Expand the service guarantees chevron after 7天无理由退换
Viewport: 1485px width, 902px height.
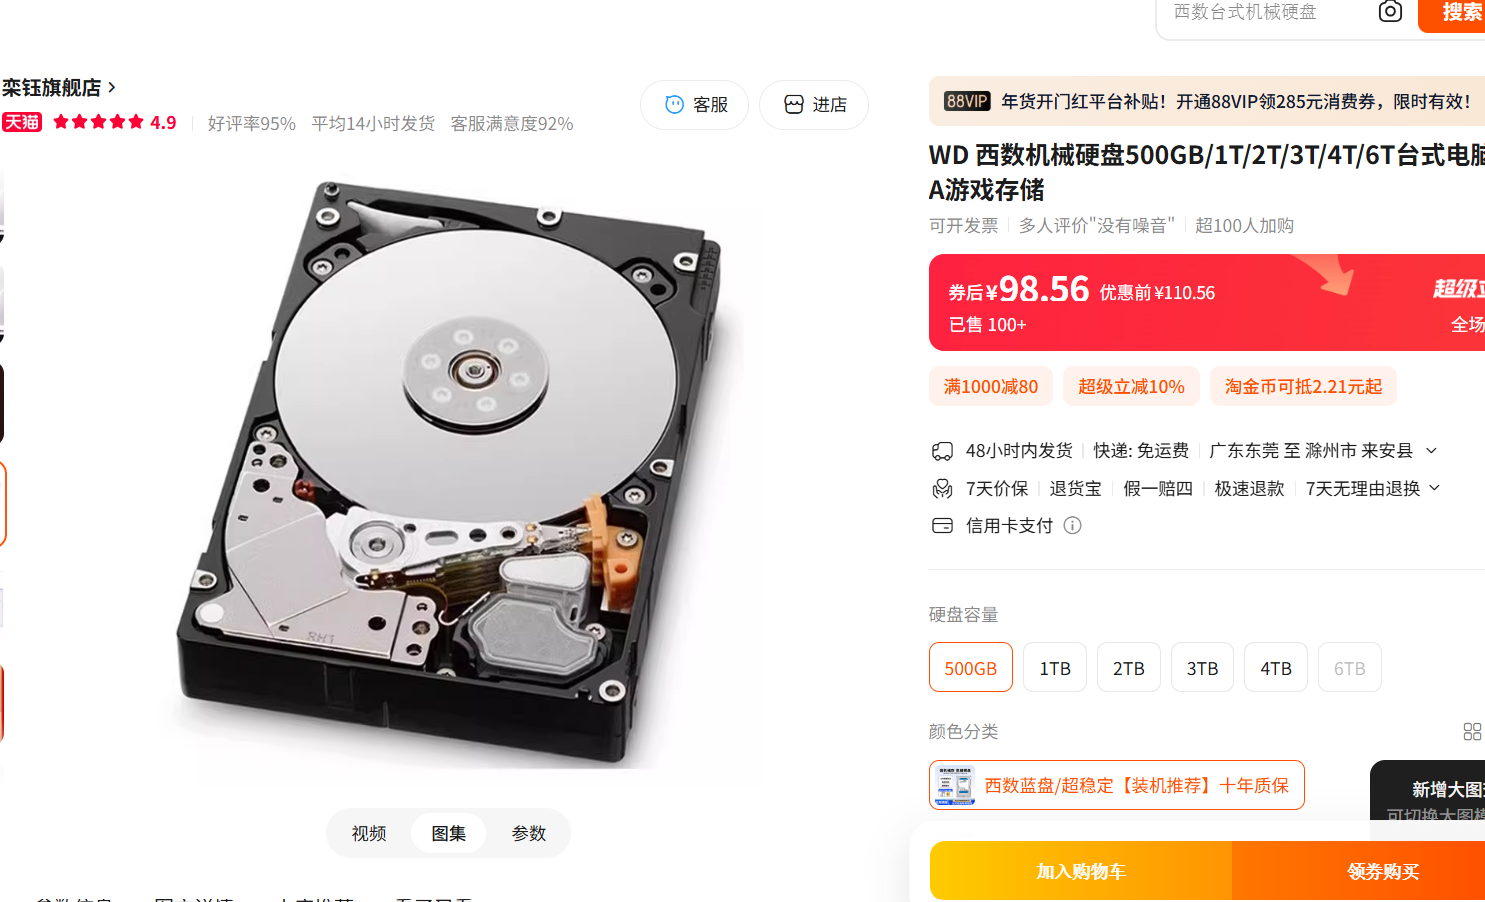1435,488
